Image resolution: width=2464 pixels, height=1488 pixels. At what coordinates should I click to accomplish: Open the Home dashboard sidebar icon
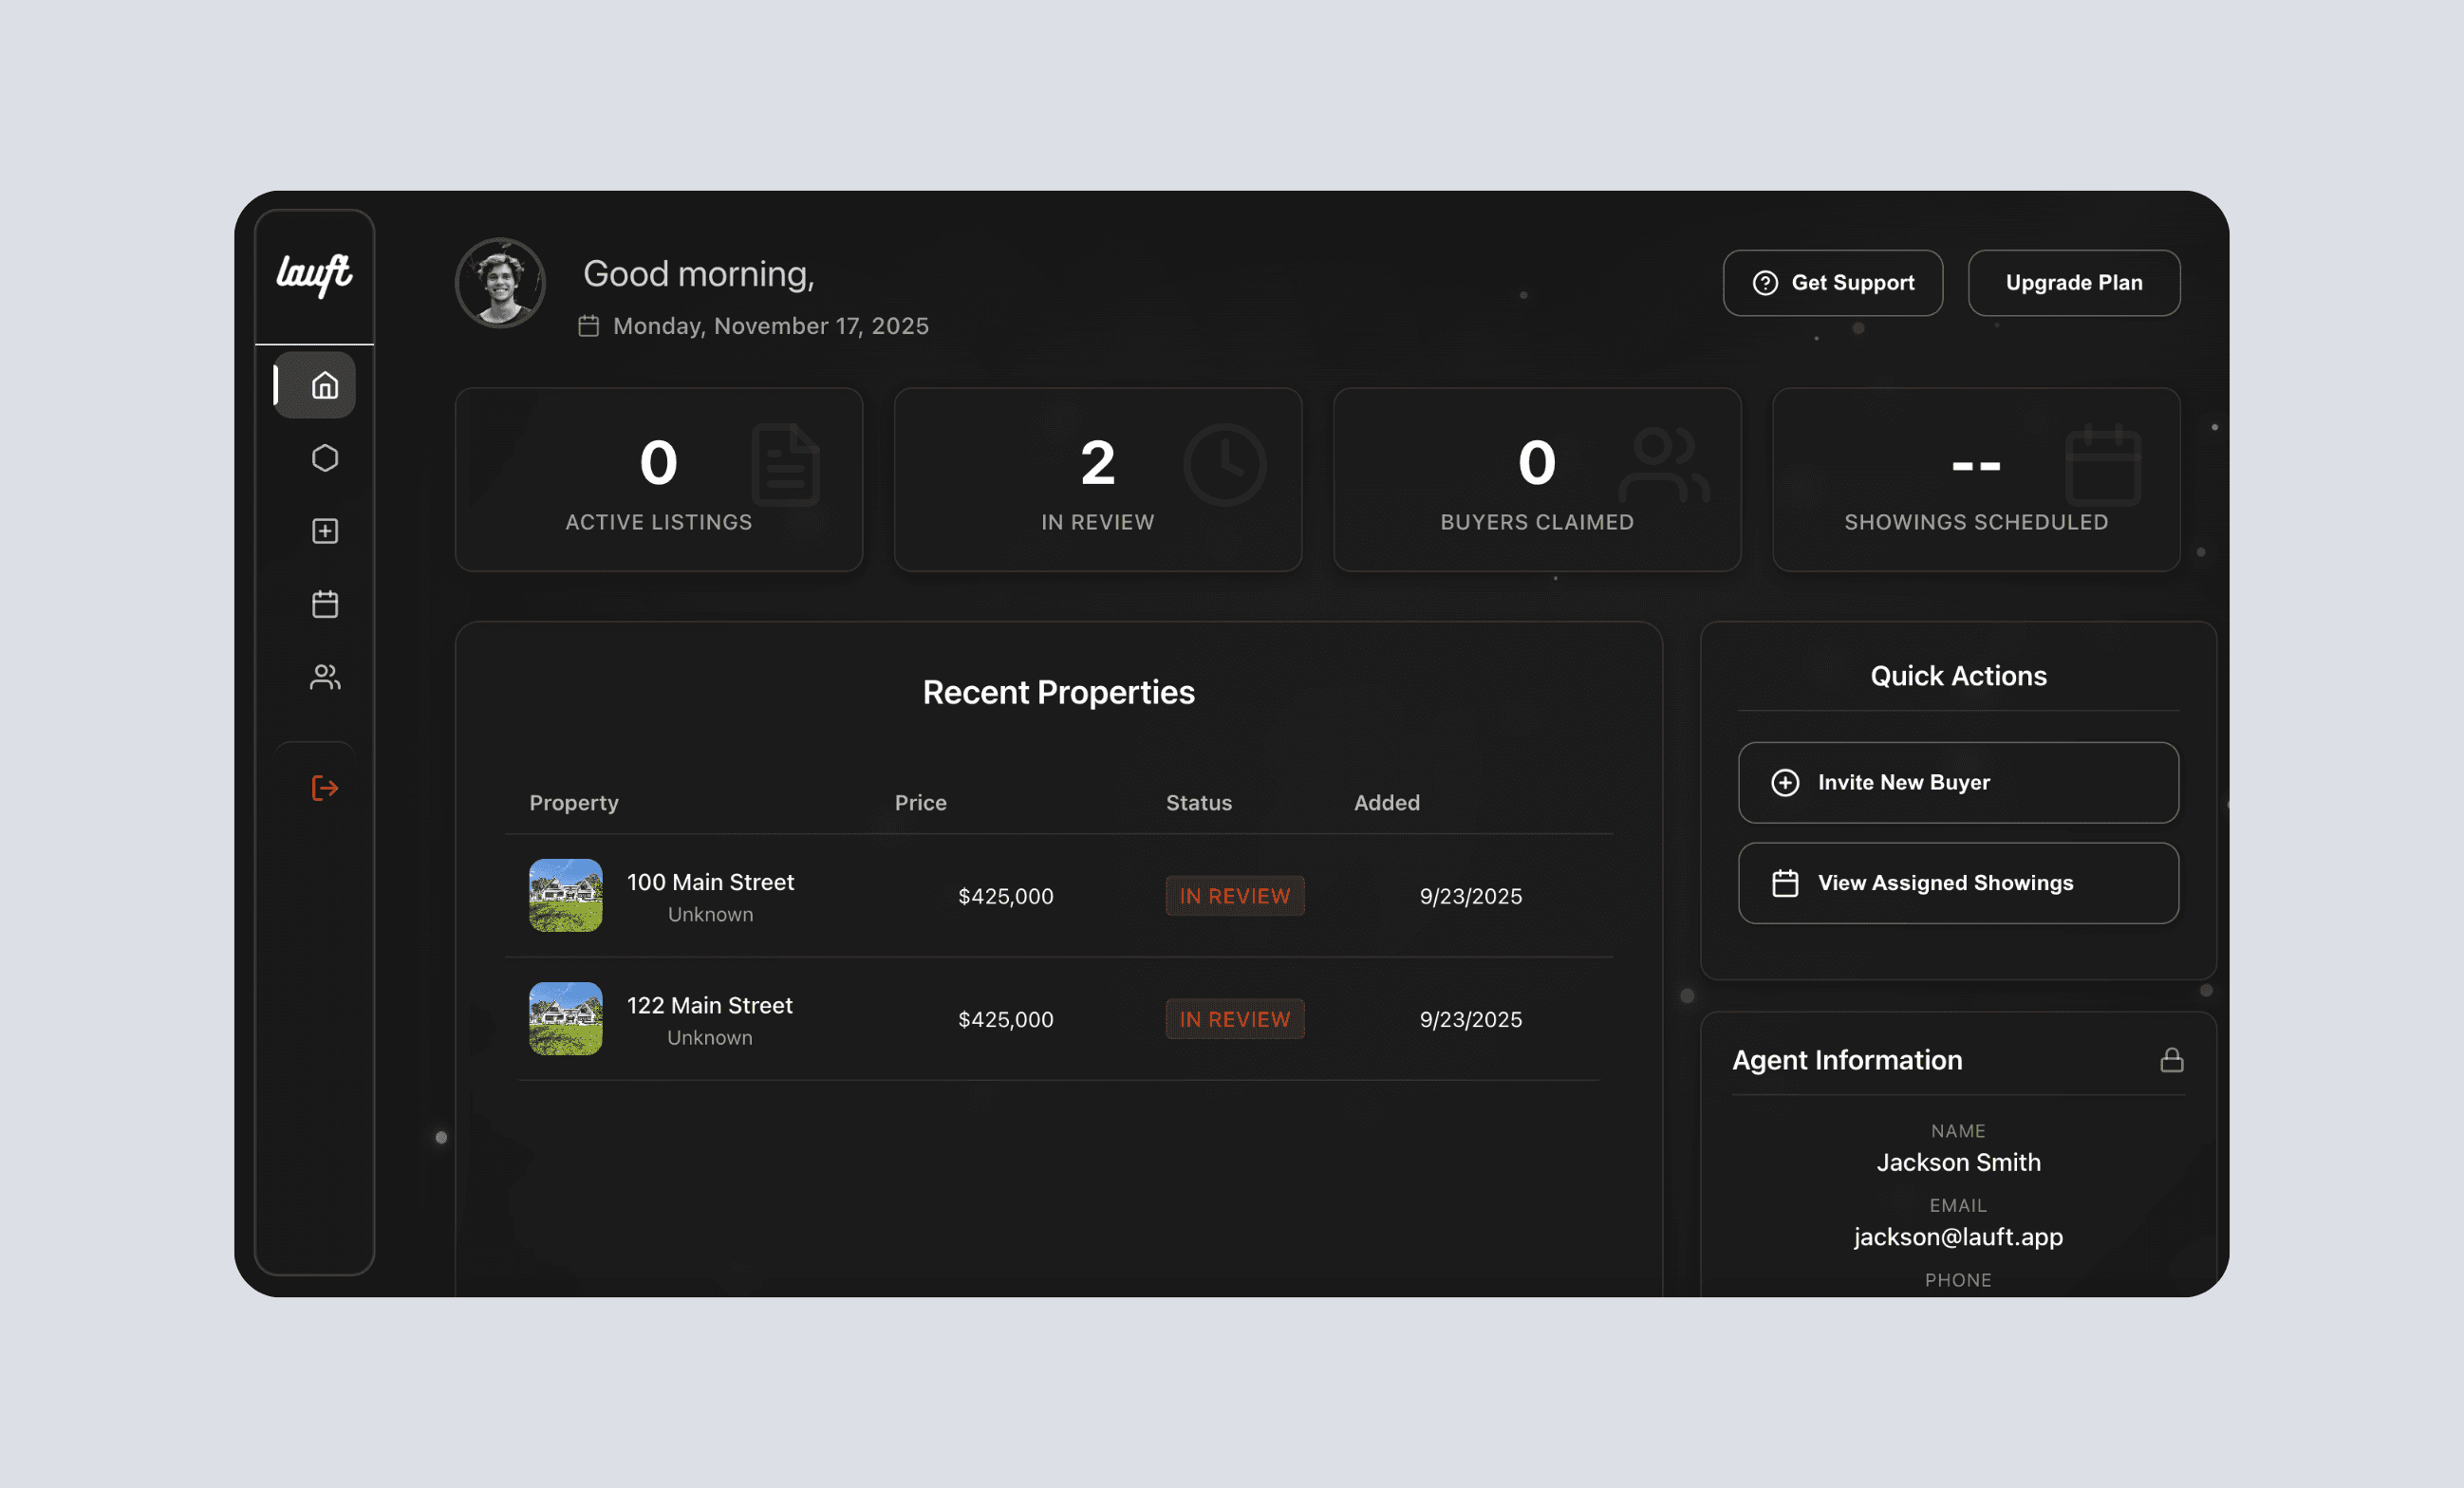(x=324, y=385)
